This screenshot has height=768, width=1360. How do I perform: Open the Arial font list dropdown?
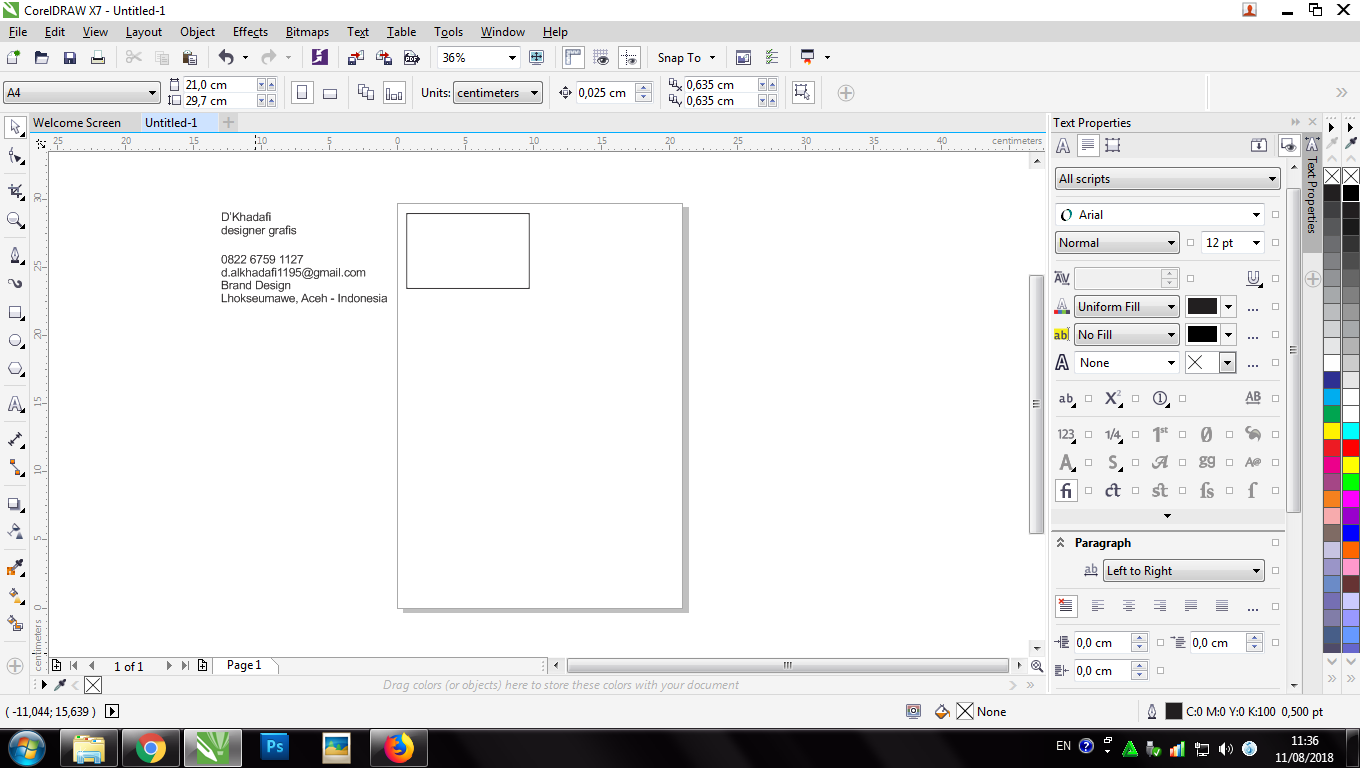pos(1256,215)
